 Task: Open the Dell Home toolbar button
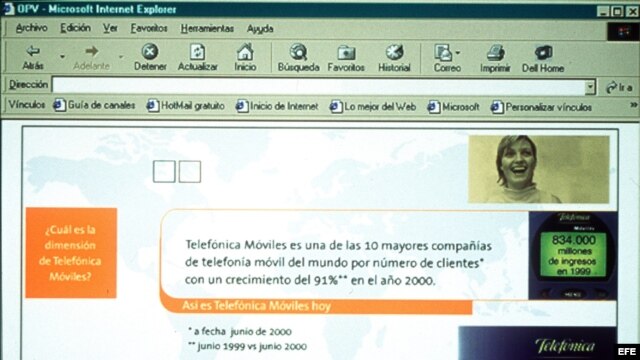click(x=543, y=58)
